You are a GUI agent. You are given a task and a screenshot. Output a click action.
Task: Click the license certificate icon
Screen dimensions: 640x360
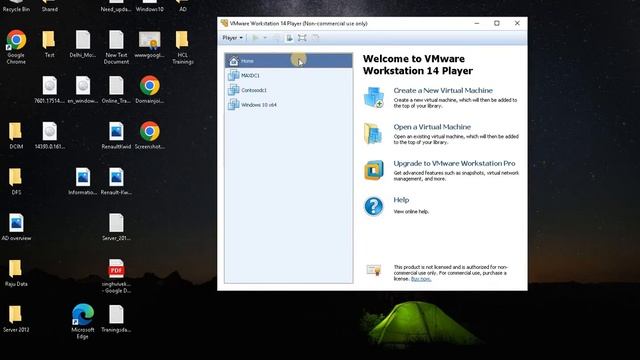(373, 270)
